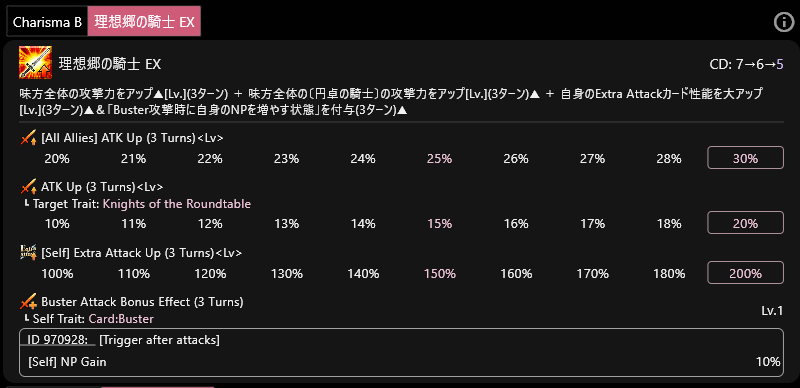Click the Knights of the Roundtable ATK Up icon
The height and width of the screenshot is (388, 800).
[x=28, y=187]
